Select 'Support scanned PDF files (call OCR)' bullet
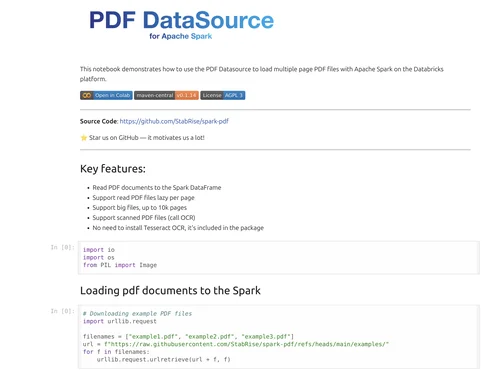The image size is (490, 370). point(144,218)
